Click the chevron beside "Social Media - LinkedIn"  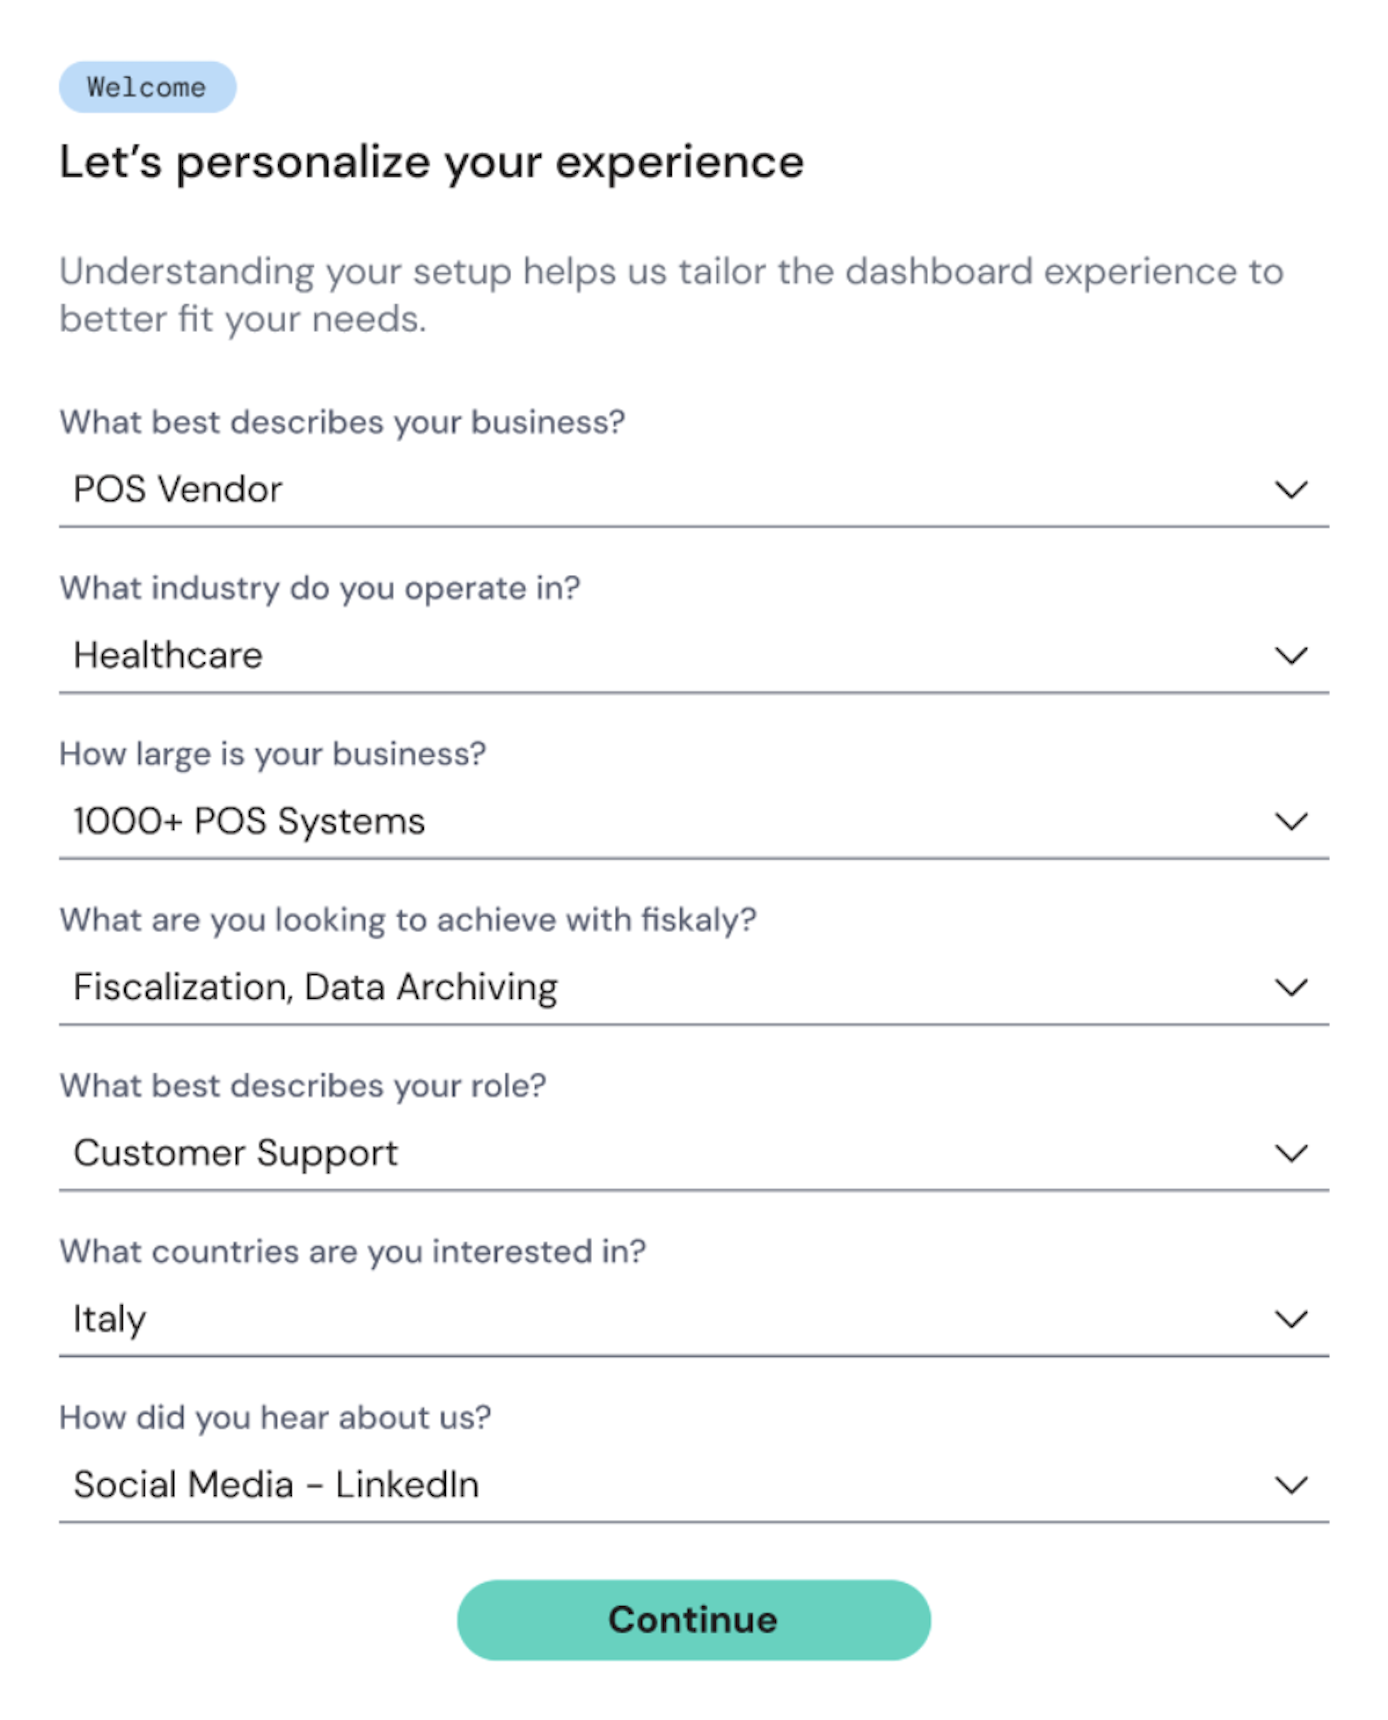[1291, 1484]
